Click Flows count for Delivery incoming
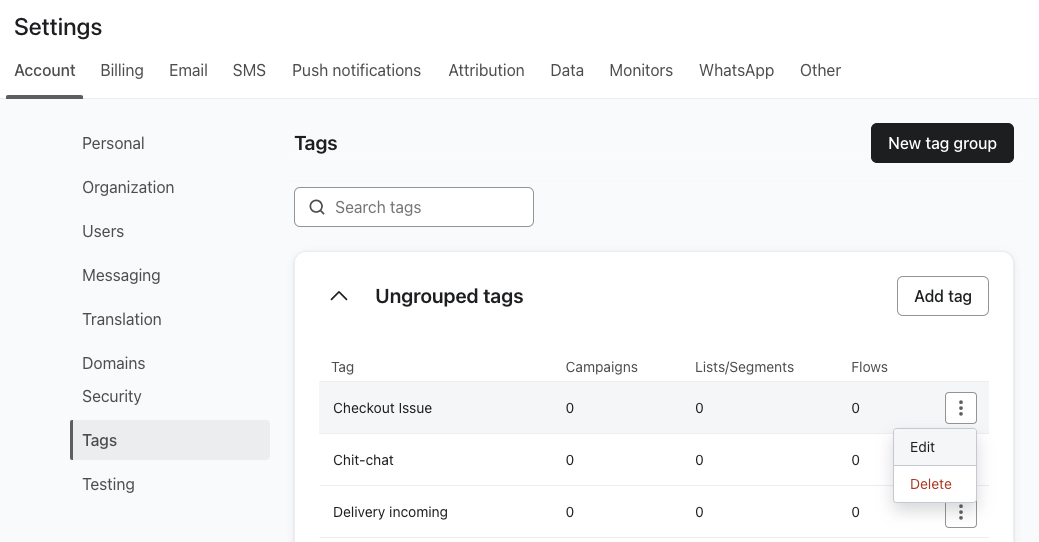 pyautogui.click(x=855, y=512)
